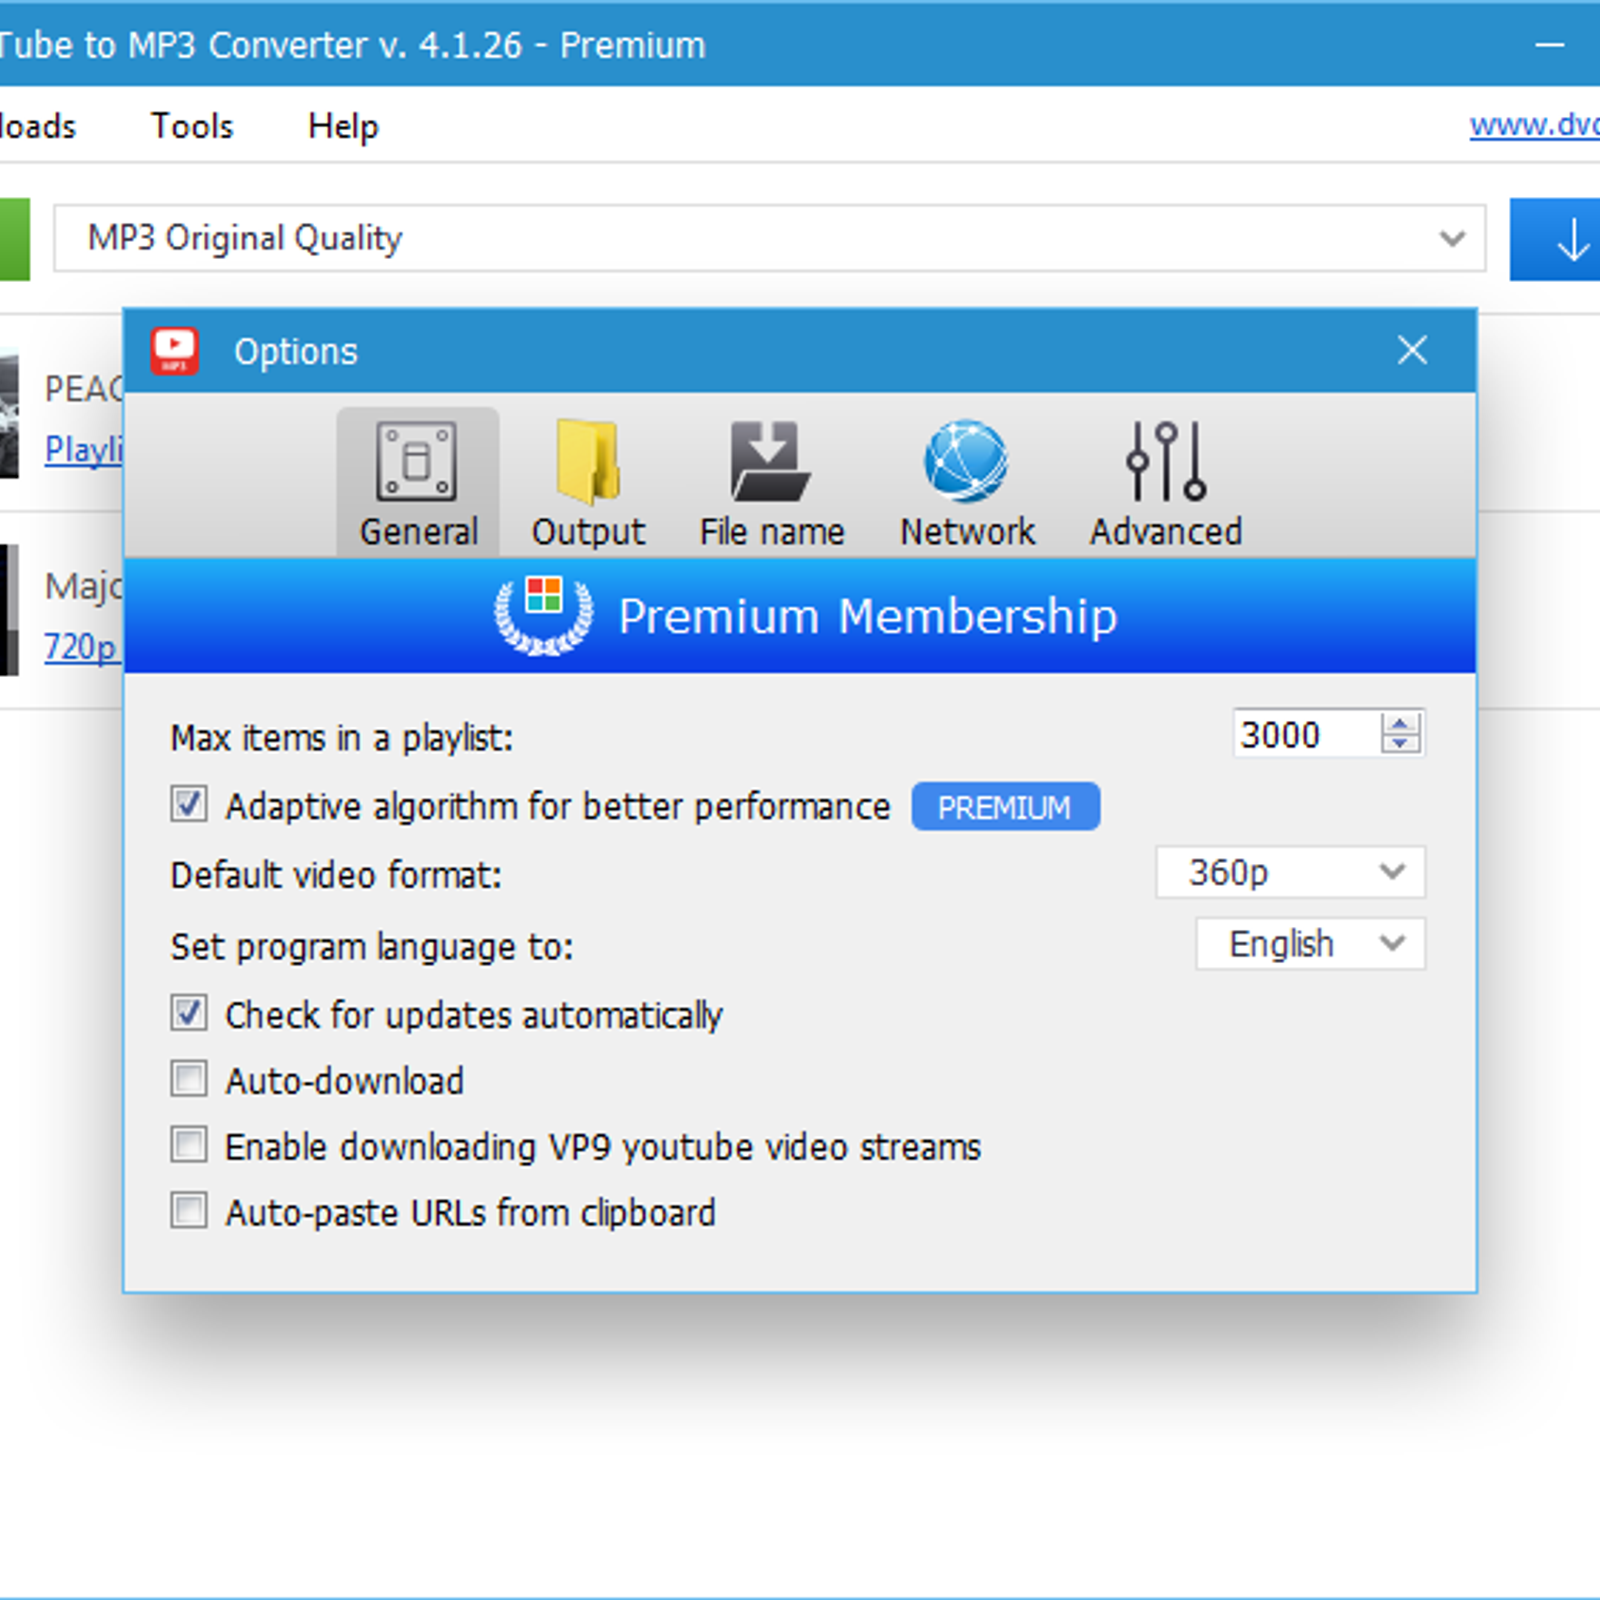The height and width of the screenshot is (1600, 1600).
Task: Enable the Auto-download checkbox
Action: point(189,1079)
